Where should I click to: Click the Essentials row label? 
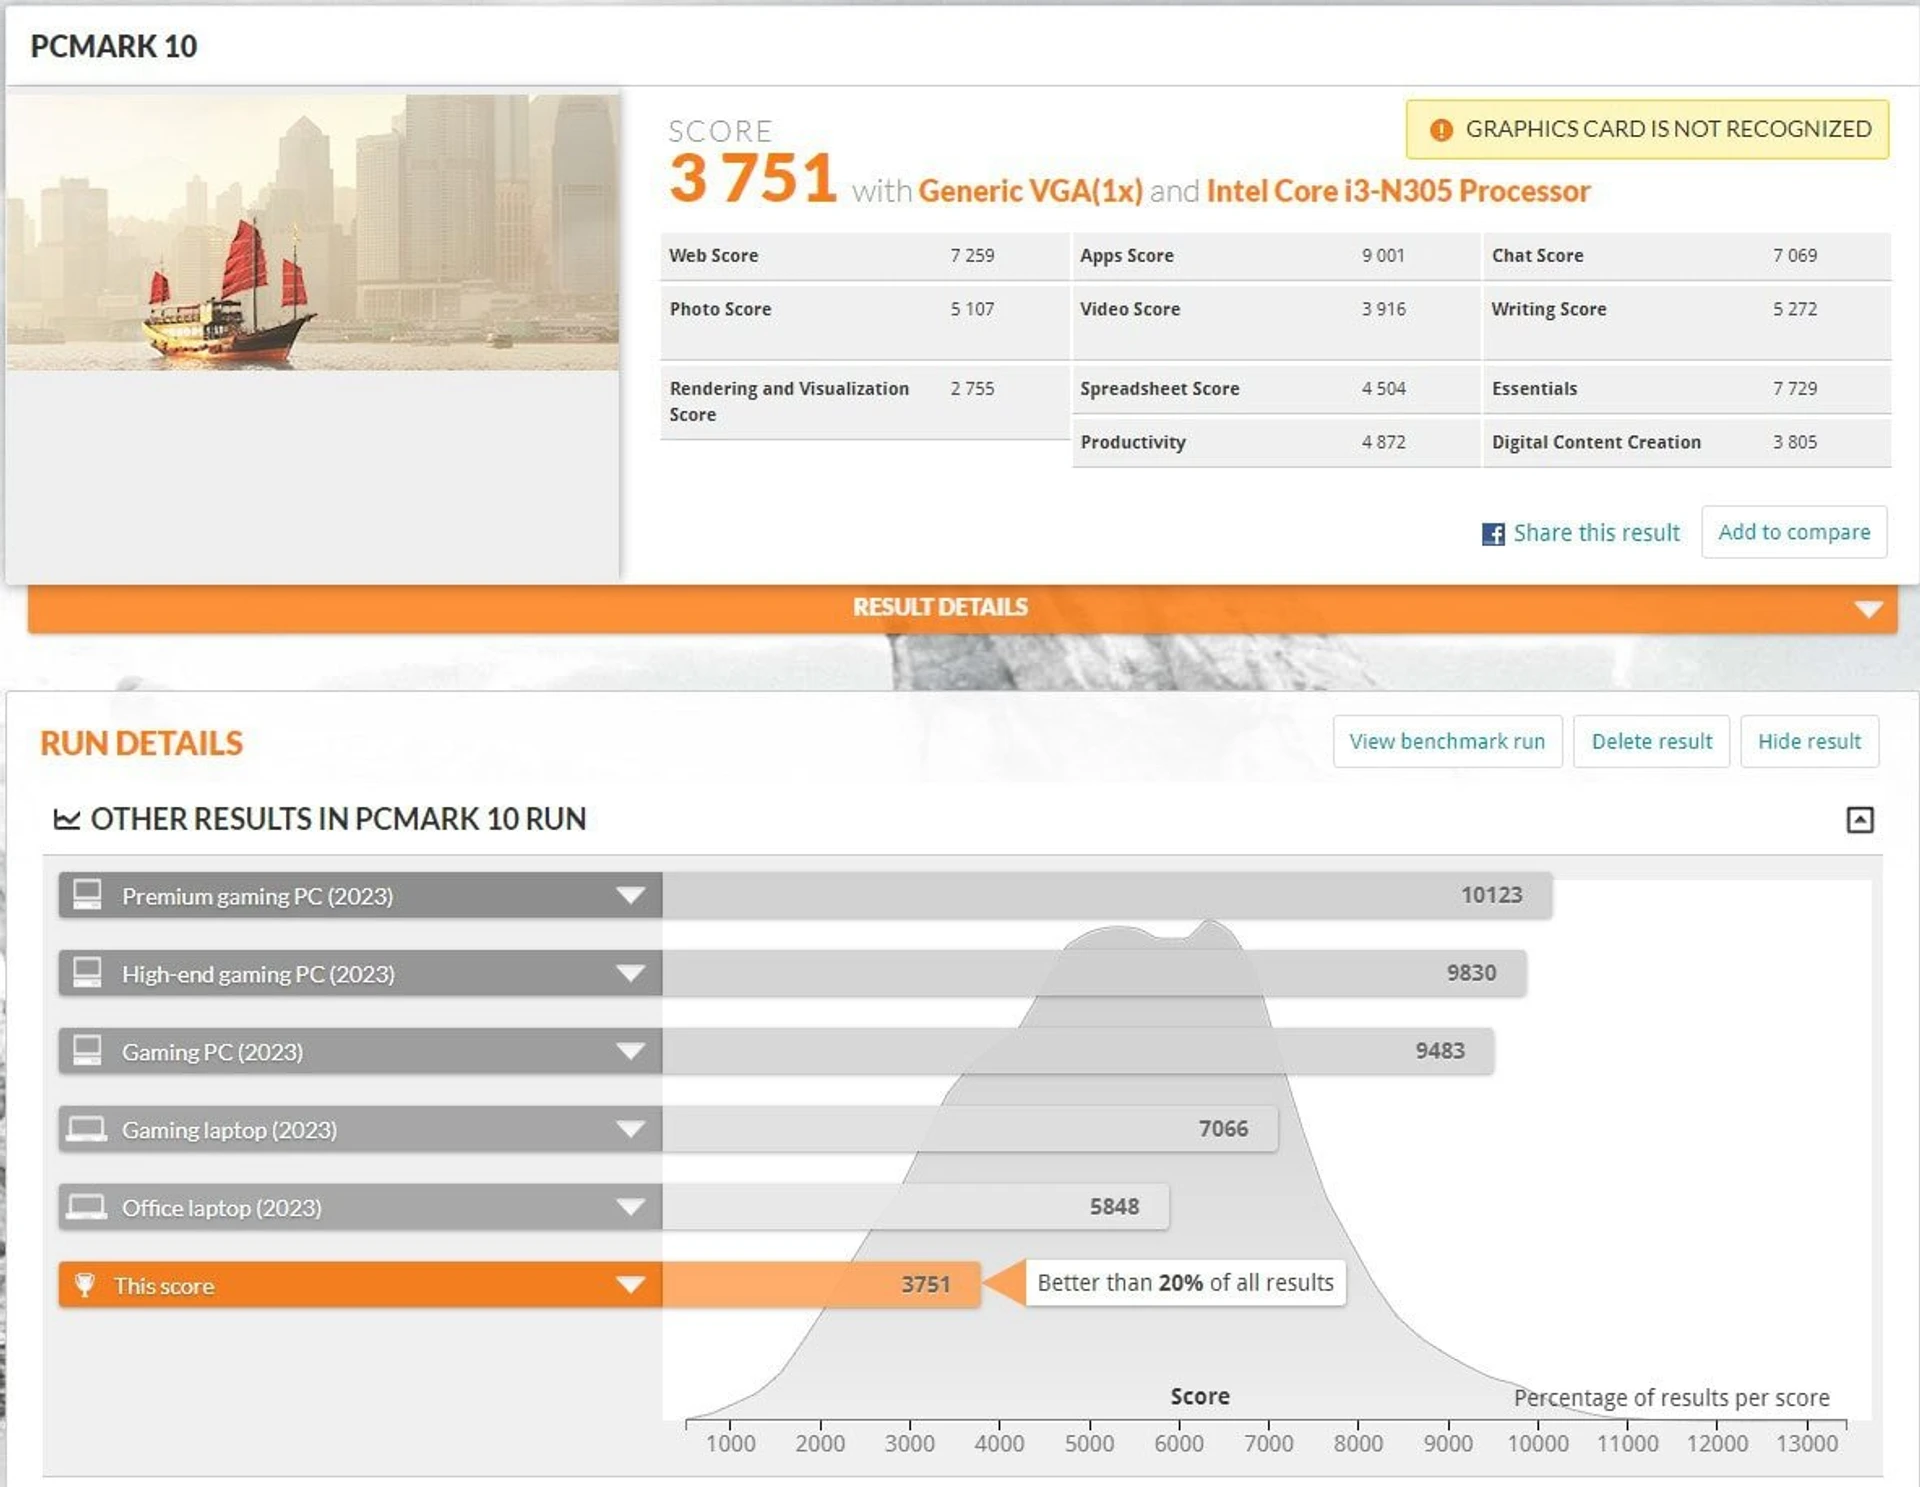click(1534, 388)
